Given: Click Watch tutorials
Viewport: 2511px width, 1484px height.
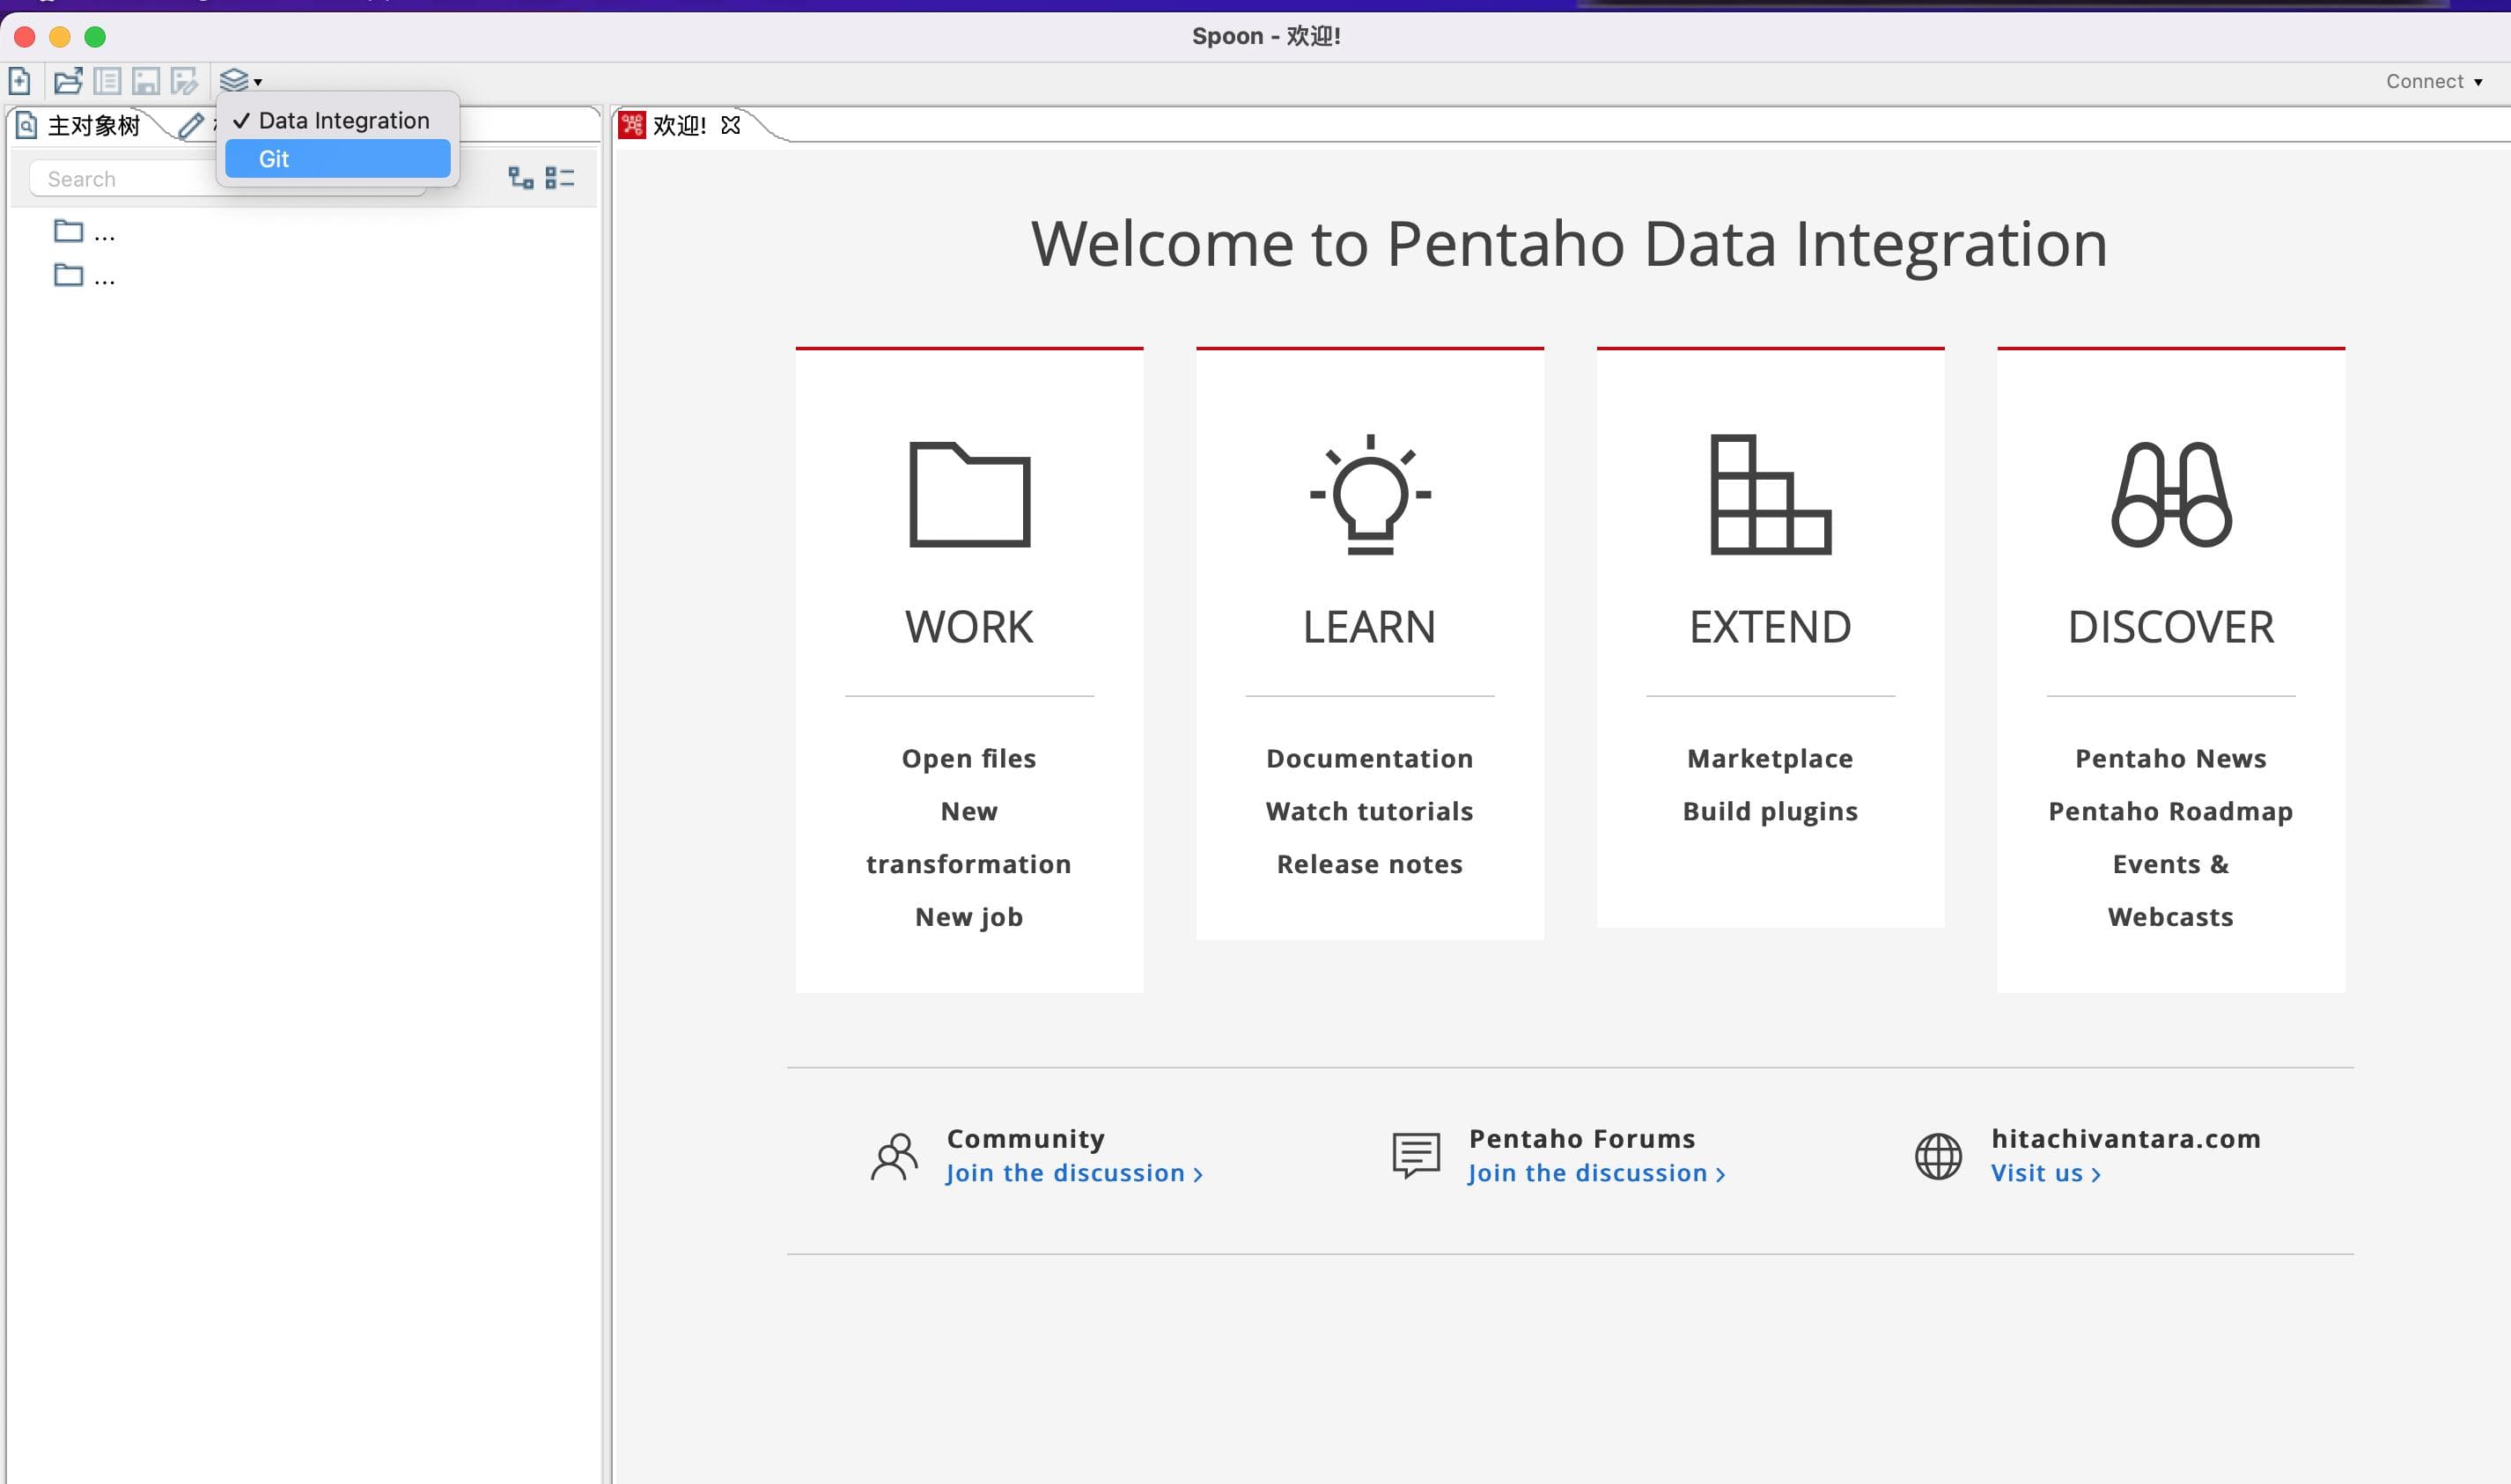Looking at the screenshot, I should (x=1370, y=811).
